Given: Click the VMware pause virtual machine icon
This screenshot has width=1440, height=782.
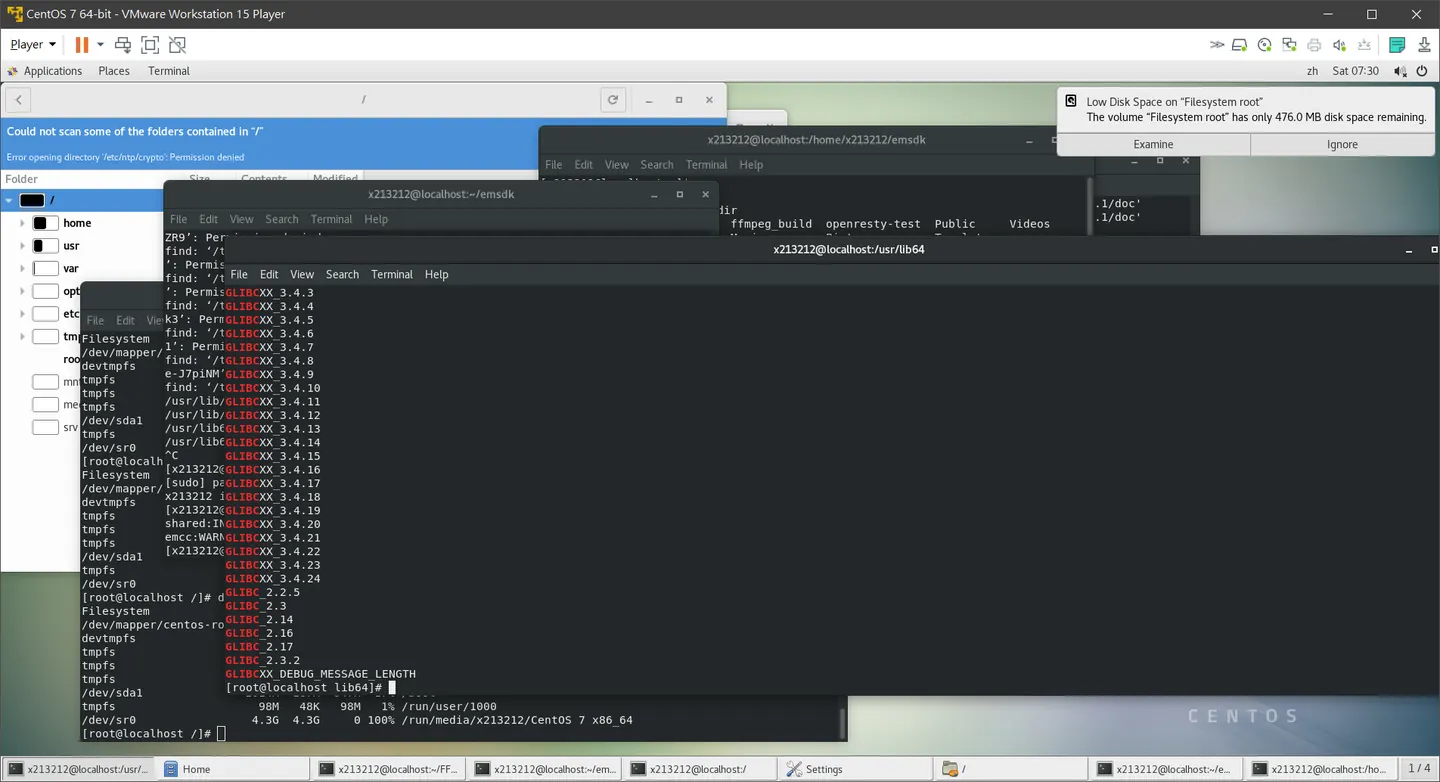Looking at the screenshot, I should coord(82,45).
